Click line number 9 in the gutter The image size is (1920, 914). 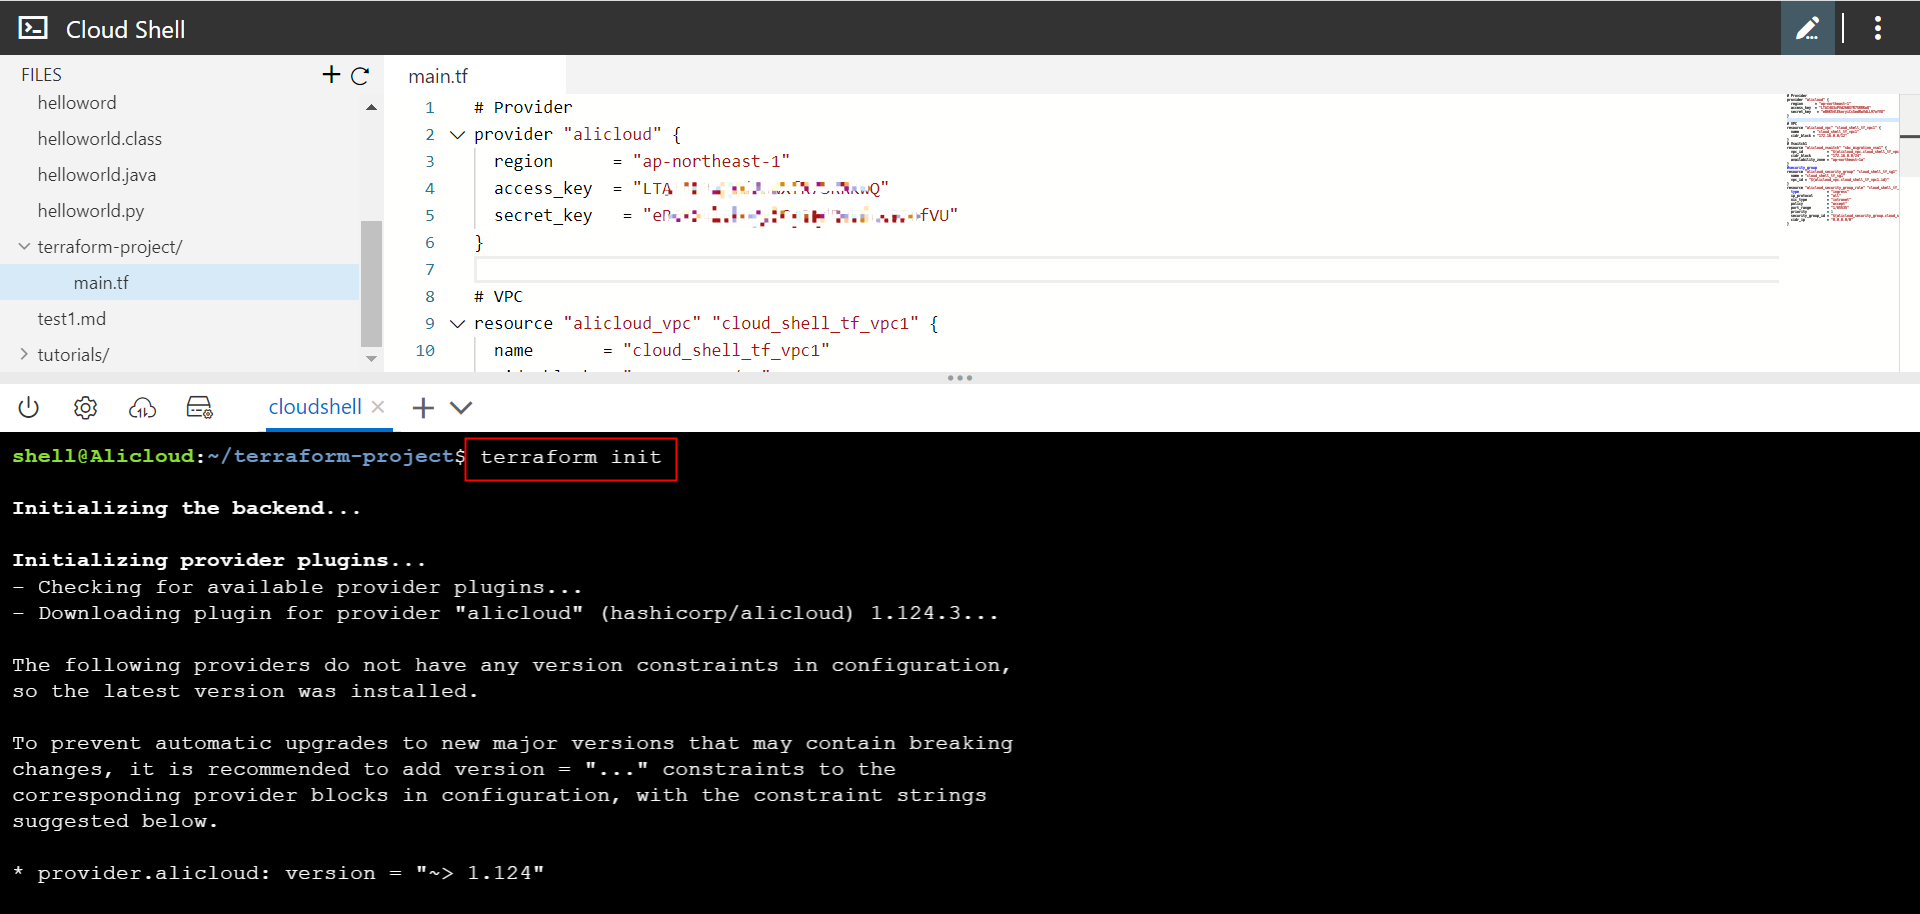coord(430,324)
